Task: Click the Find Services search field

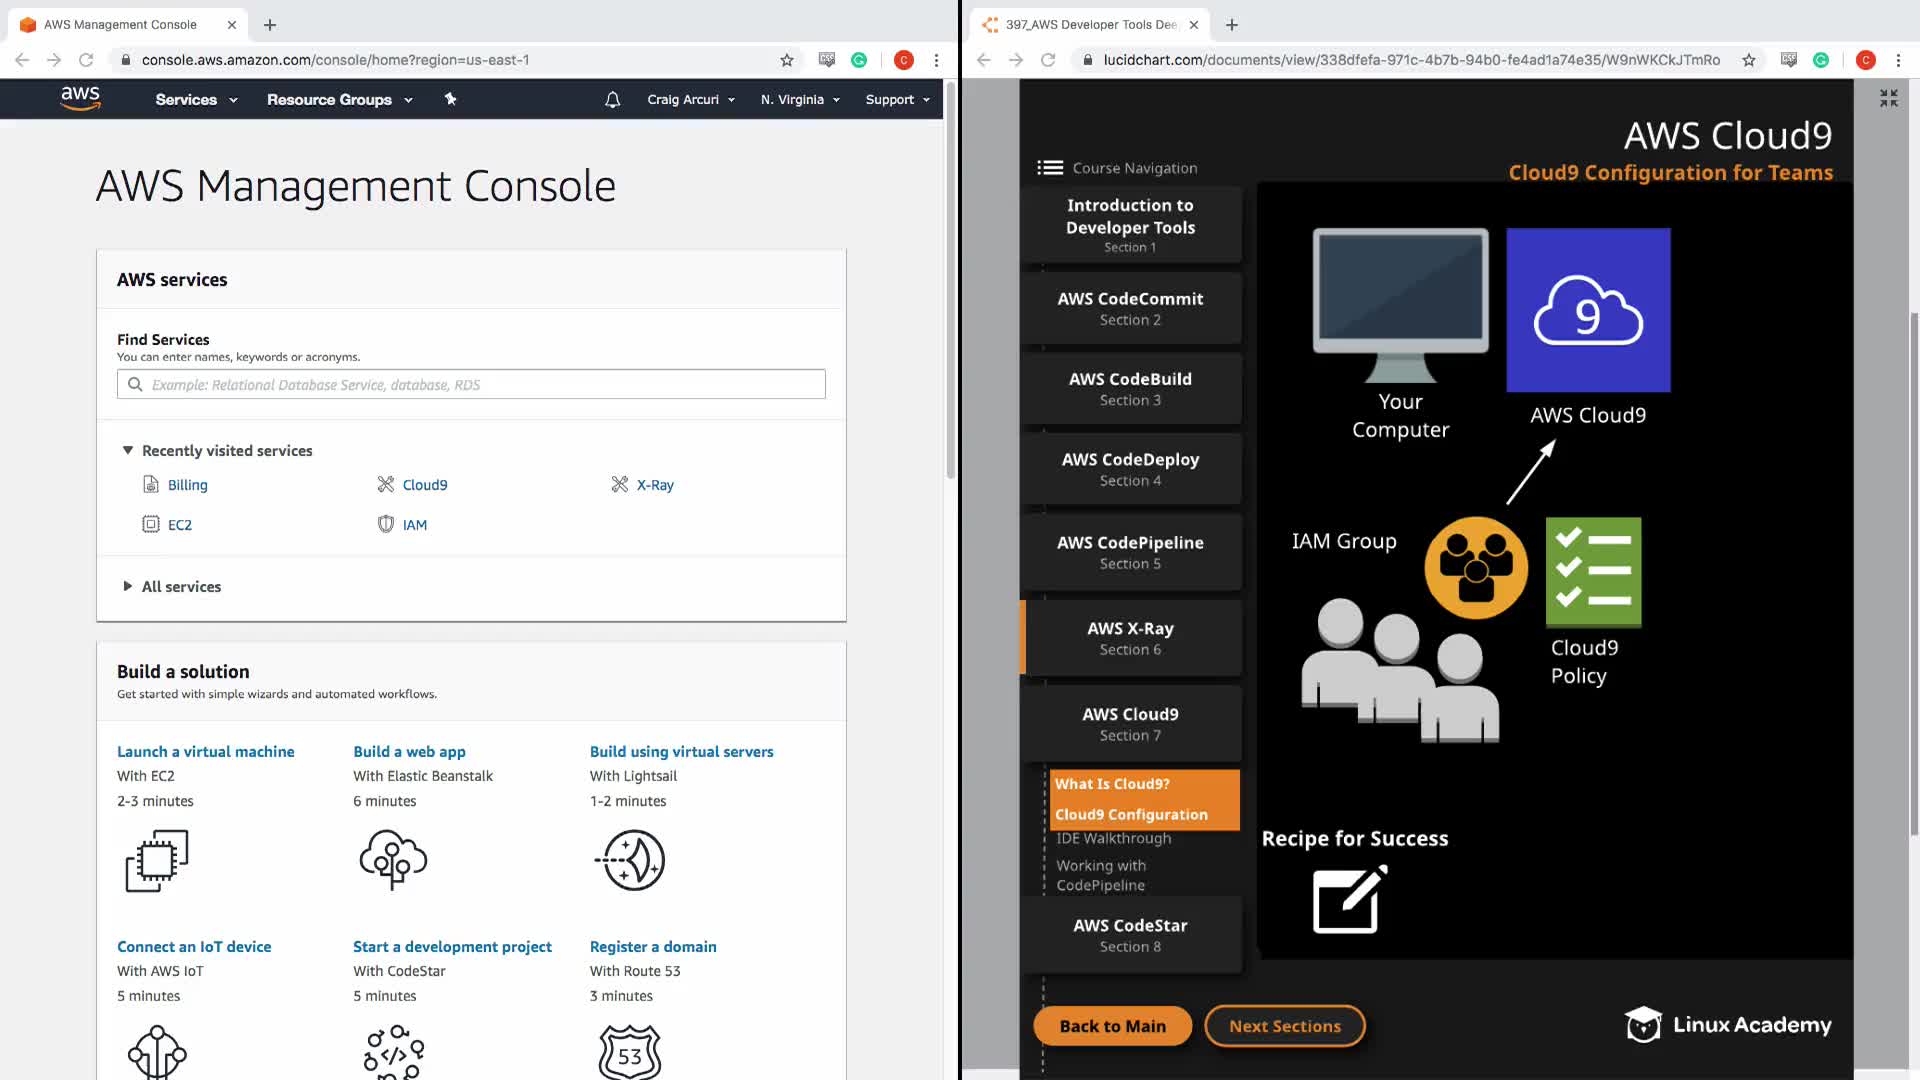Action: click(x=471, y=385)
